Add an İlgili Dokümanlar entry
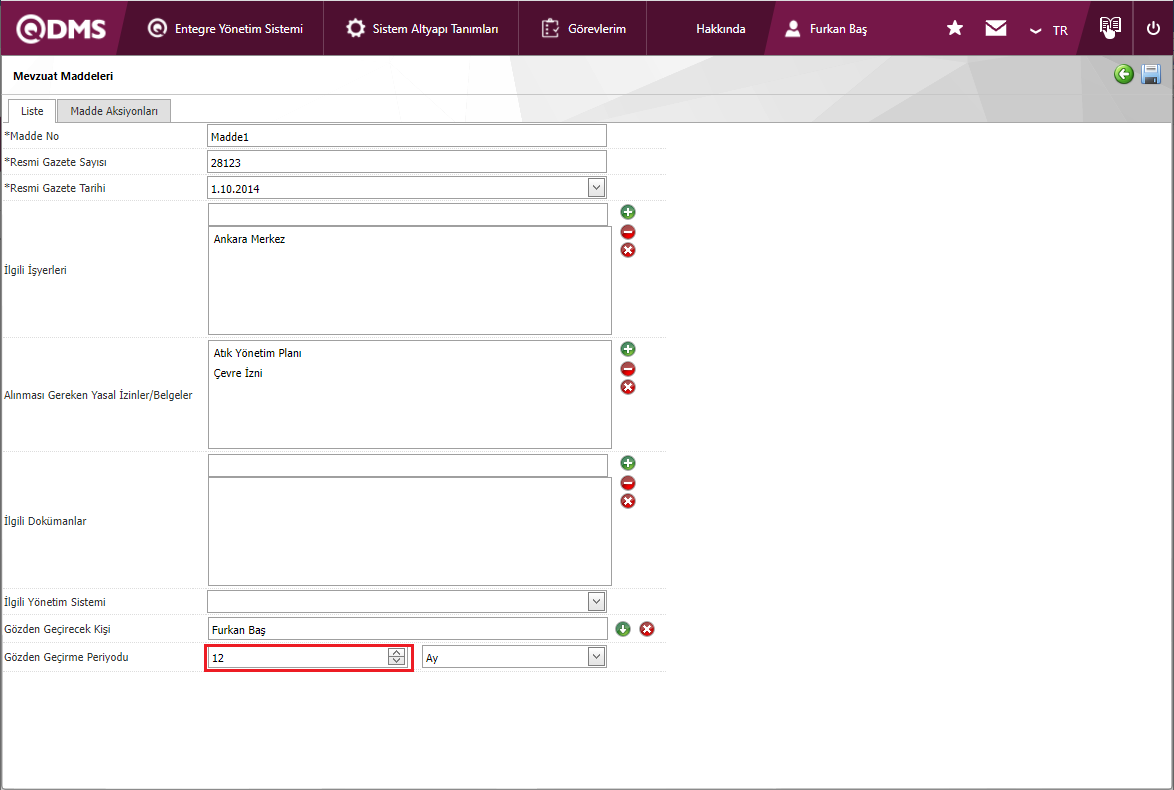The width and height of the screenshot is (1174, 790). [x=628, y=463]
